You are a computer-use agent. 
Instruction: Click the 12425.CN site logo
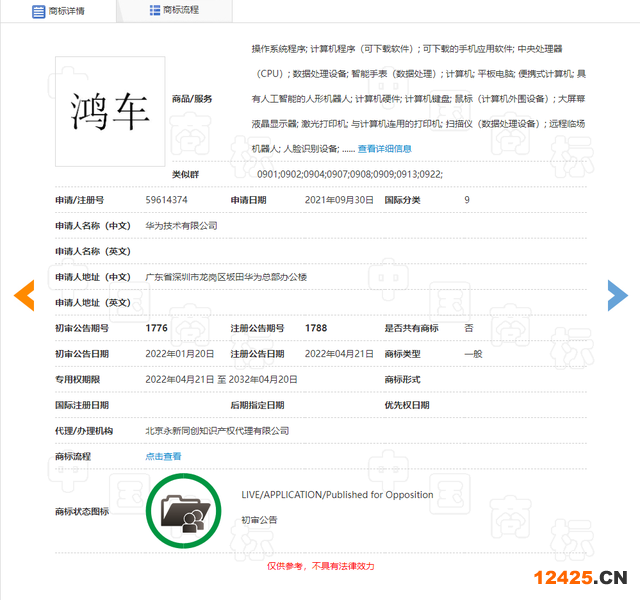point(580,578)
